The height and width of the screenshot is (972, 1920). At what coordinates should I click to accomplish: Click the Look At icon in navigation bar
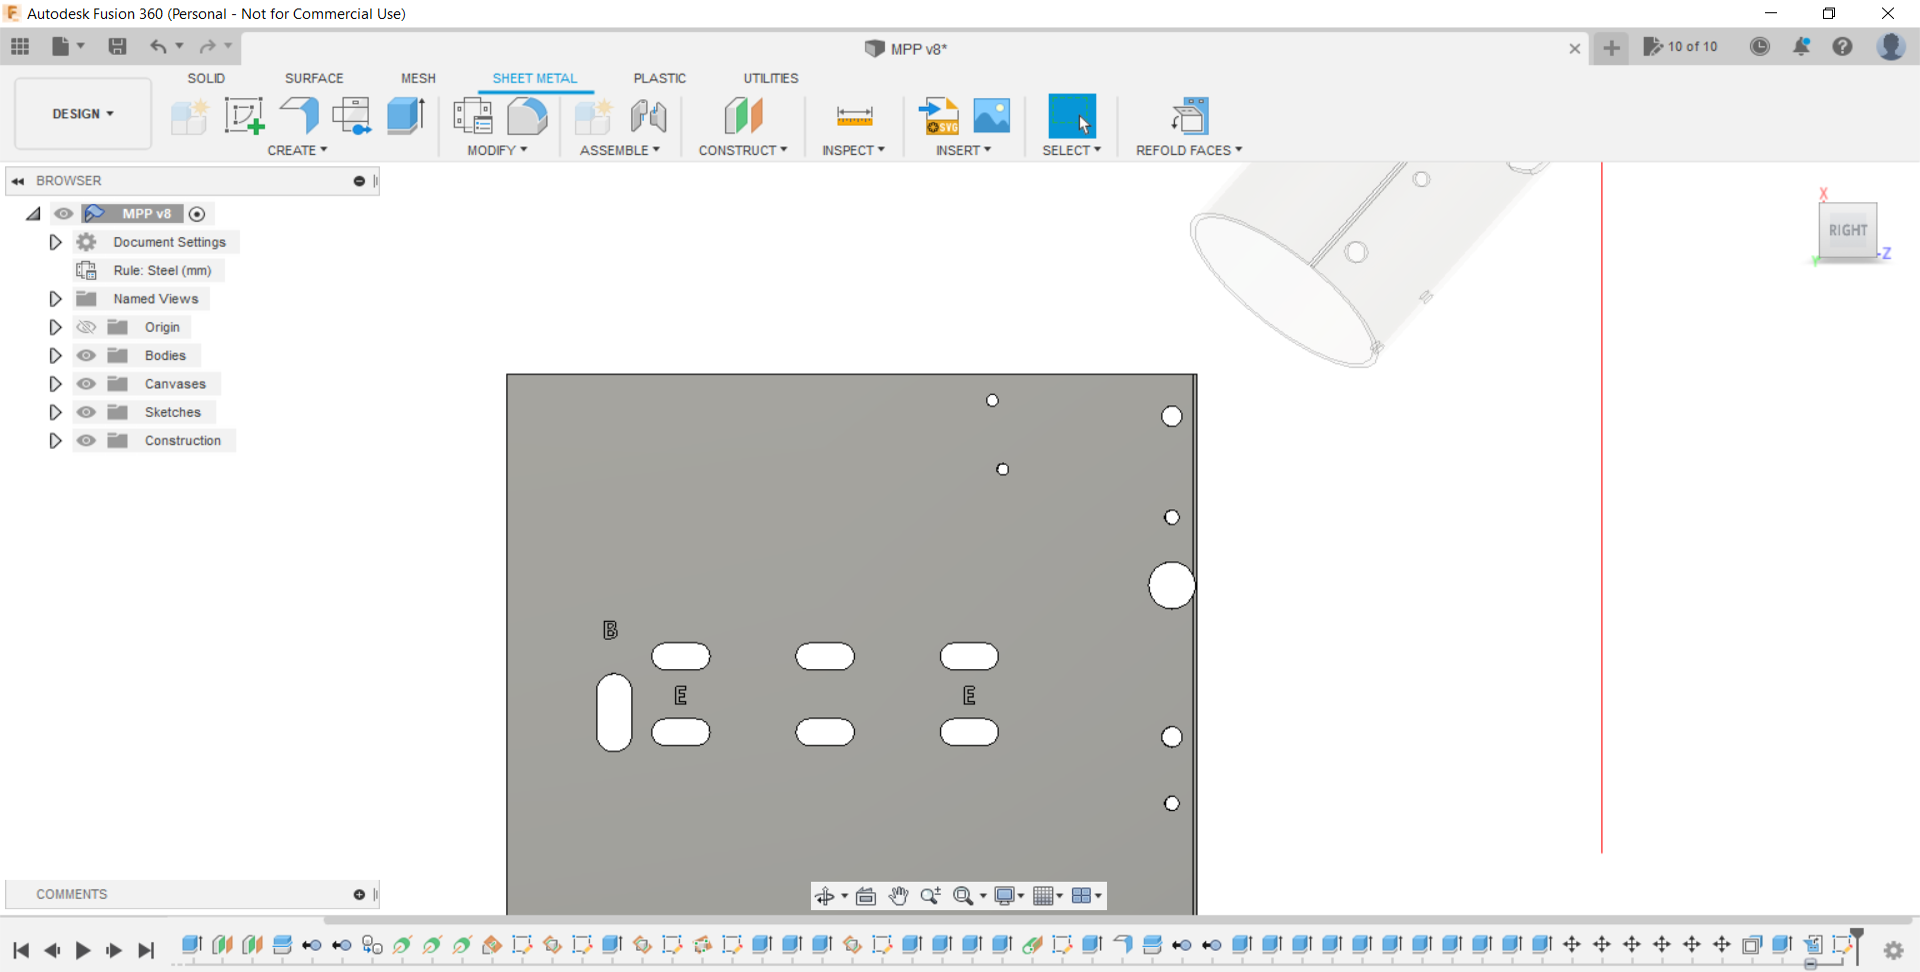click(x=866, y=896)
